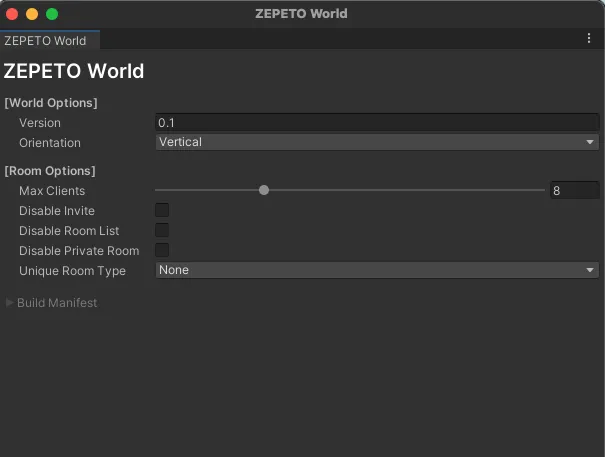Enable the Disable Invite checkbox
The image size is (605, 457).
click(162, 210)
